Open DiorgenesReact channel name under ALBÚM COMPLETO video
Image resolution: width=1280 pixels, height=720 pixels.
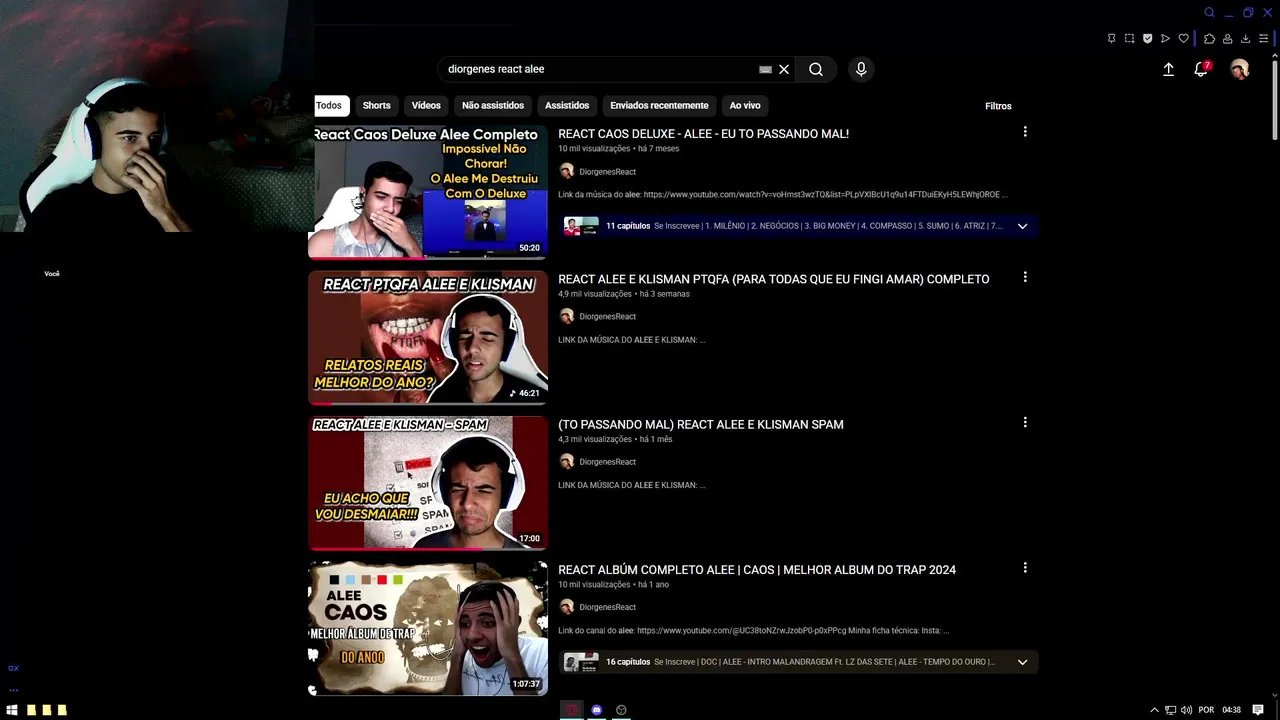click(607, 607)
